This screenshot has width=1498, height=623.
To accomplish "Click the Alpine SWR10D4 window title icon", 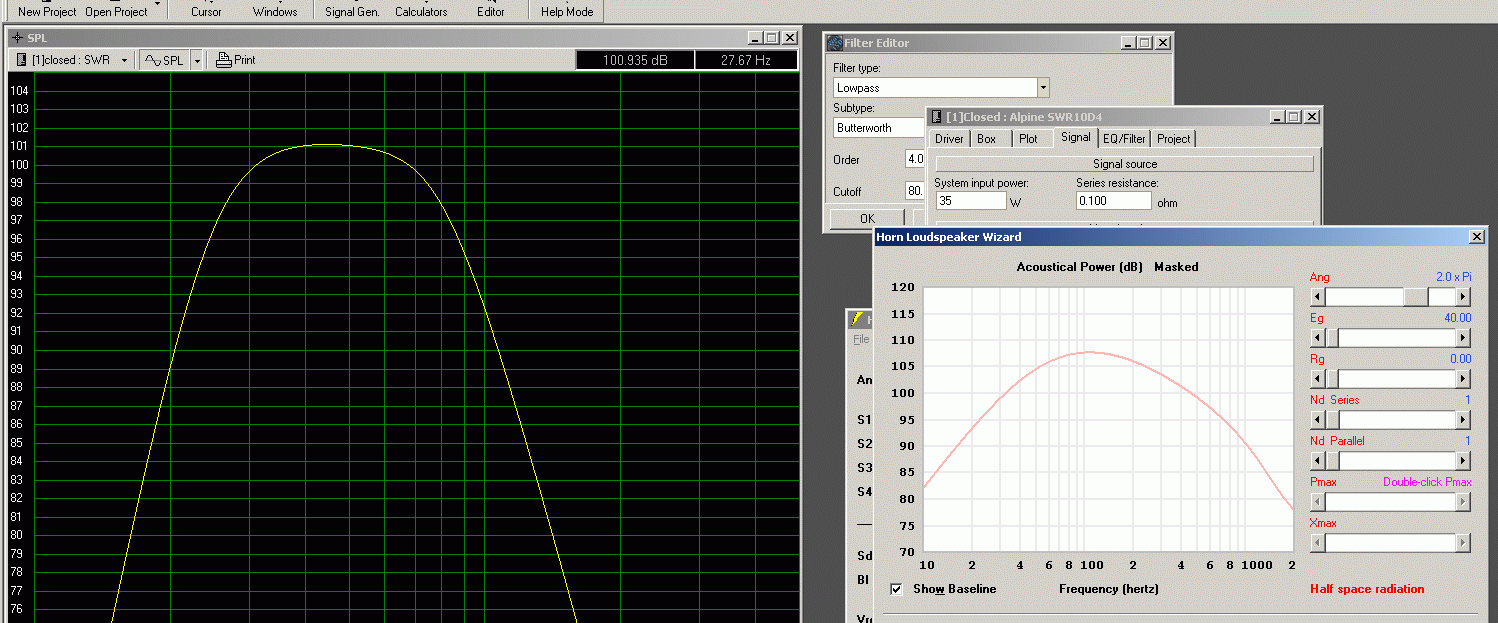I will [937, 117].
